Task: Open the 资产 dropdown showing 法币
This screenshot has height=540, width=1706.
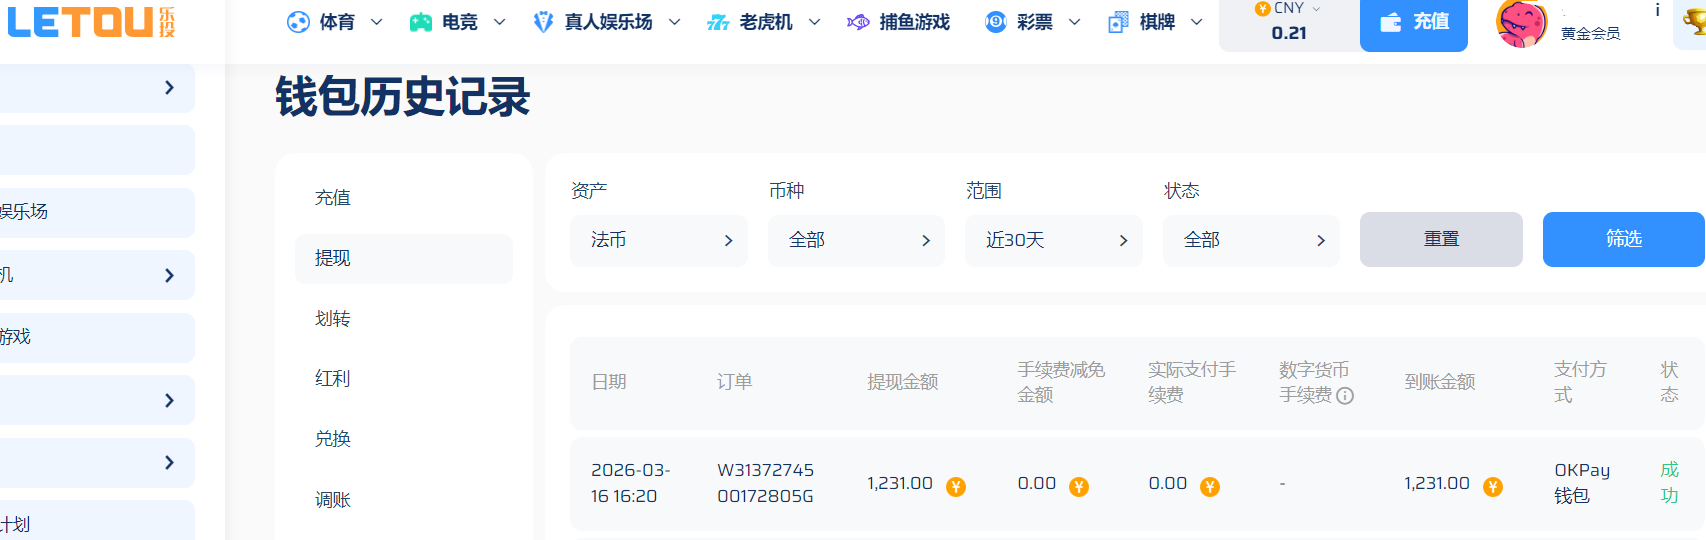Action: [658, 240]
